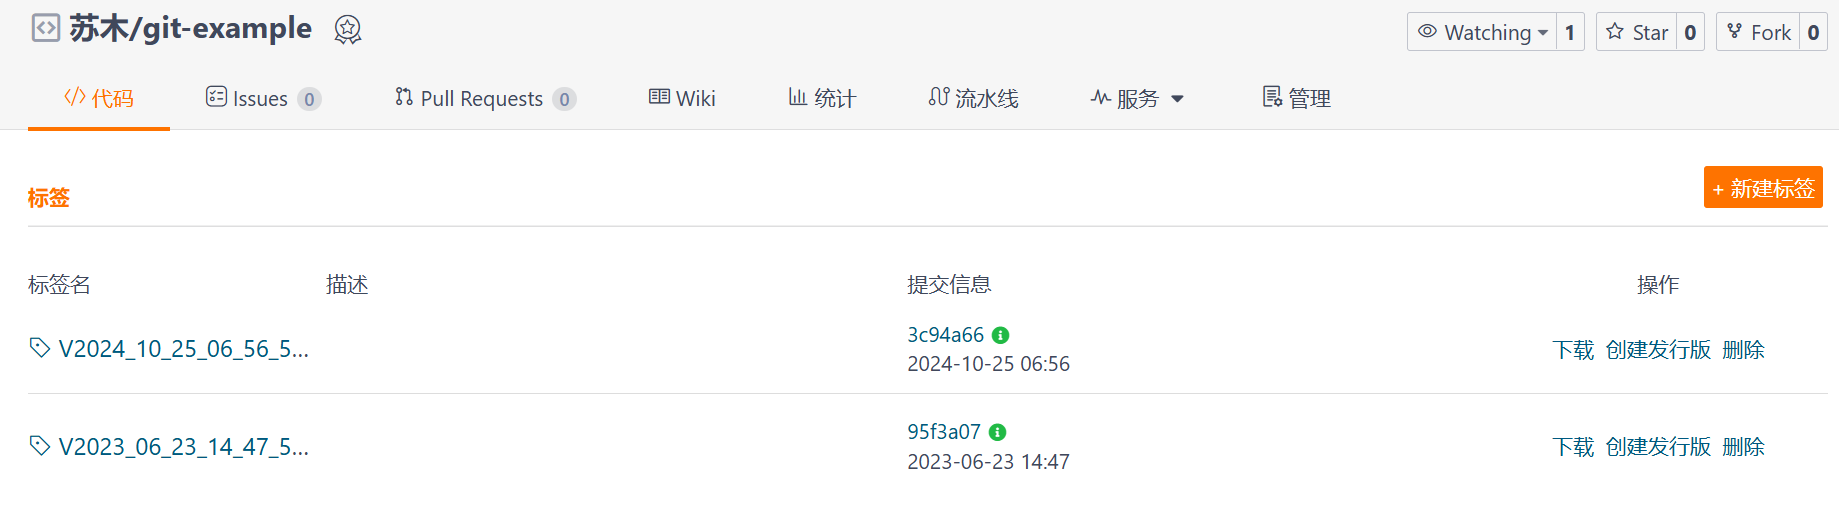The image size is (1839, 505).
Task: Click the recommendation badge icon next to repo name
Action: coord(347,30)
